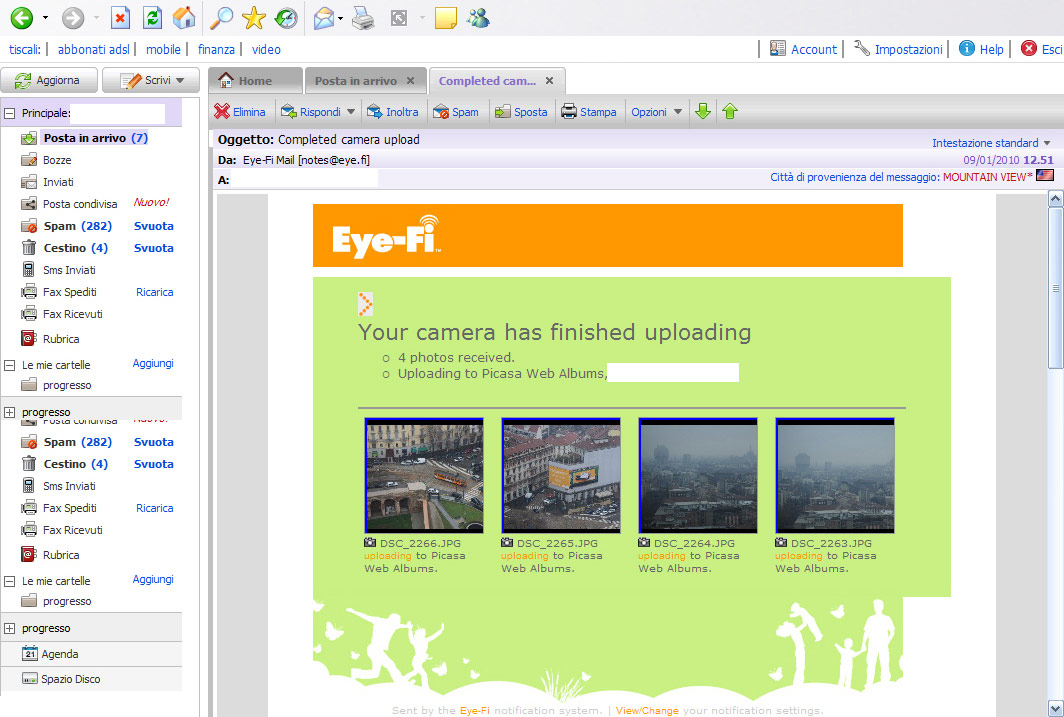Reload the page with the browser refresh icon
Viewport: 1064px width, 717px height.
[x=153, y=18]
